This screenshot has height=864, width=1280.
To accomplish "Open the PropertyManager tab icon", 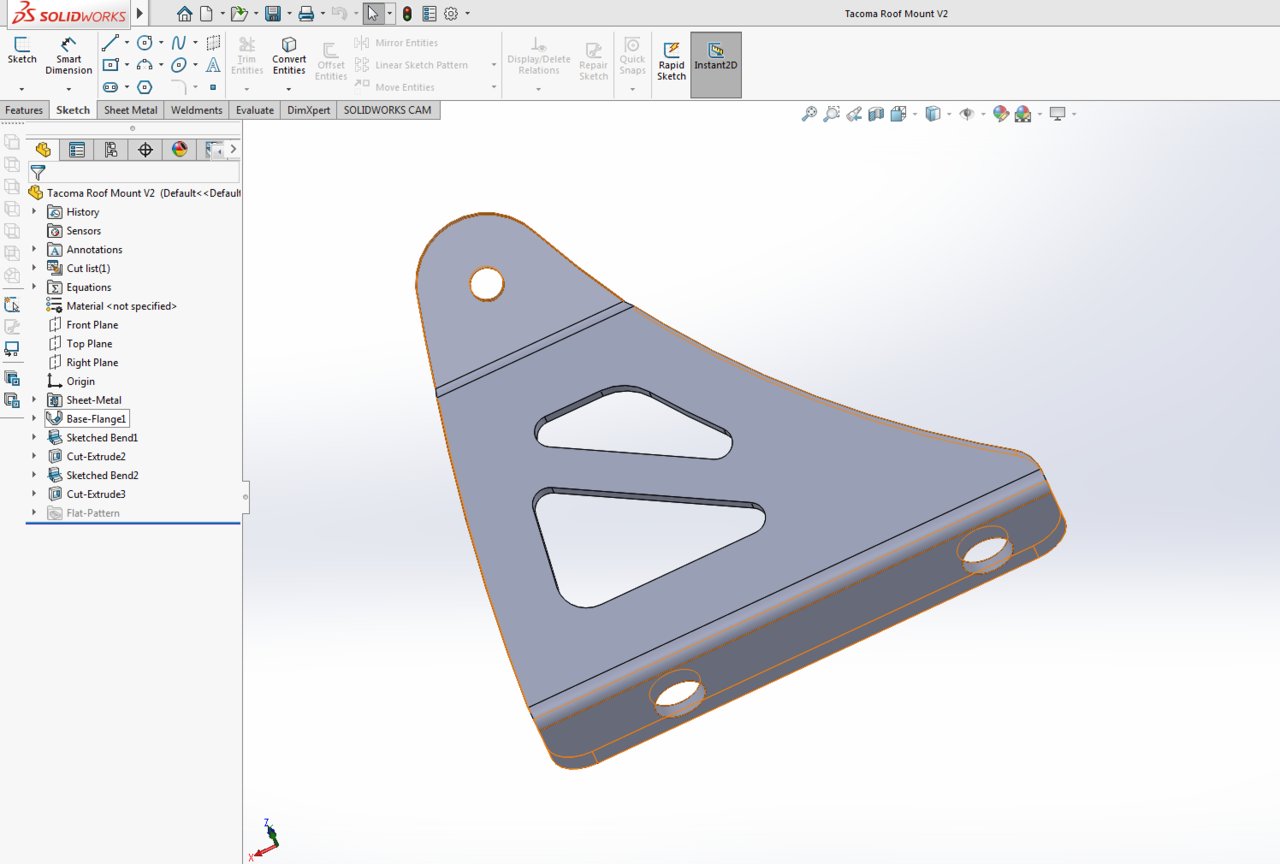I will (76, 150).
